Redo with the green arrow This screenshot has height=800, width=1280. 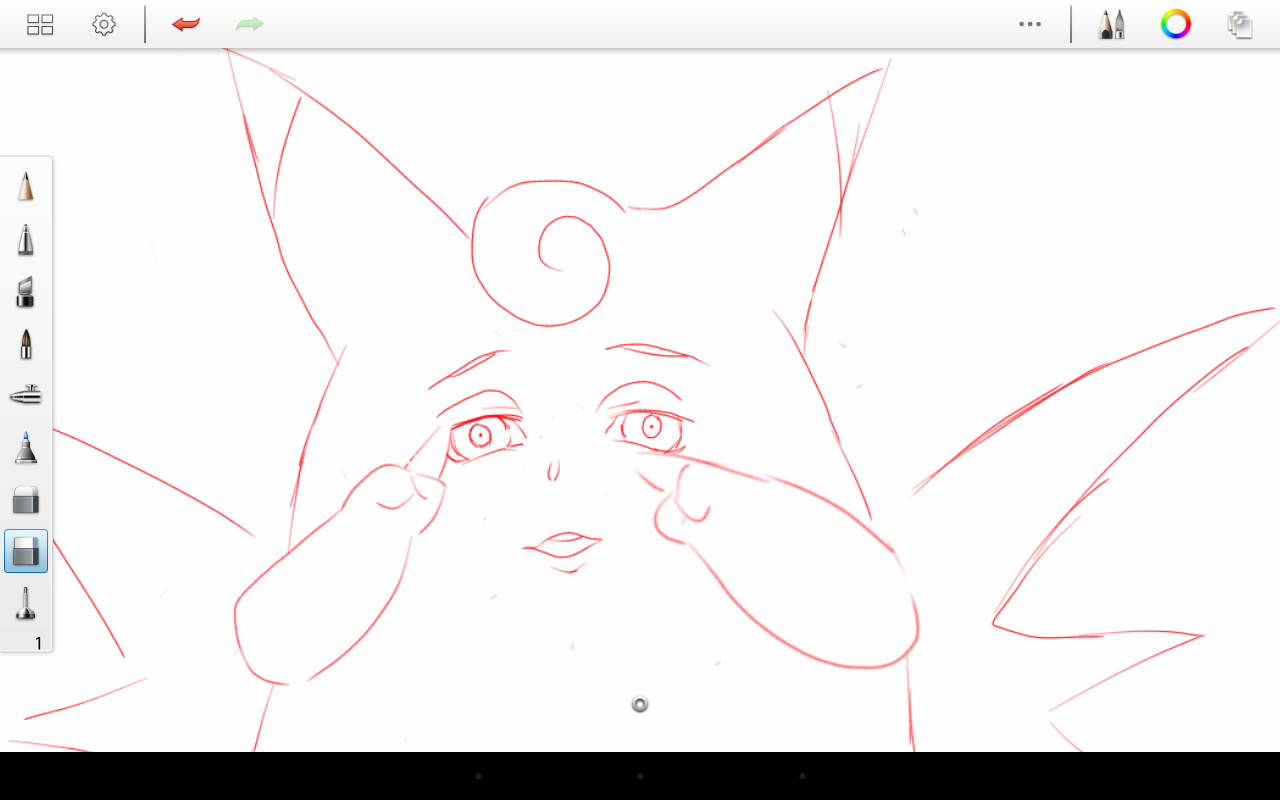[x=250, y=24]
